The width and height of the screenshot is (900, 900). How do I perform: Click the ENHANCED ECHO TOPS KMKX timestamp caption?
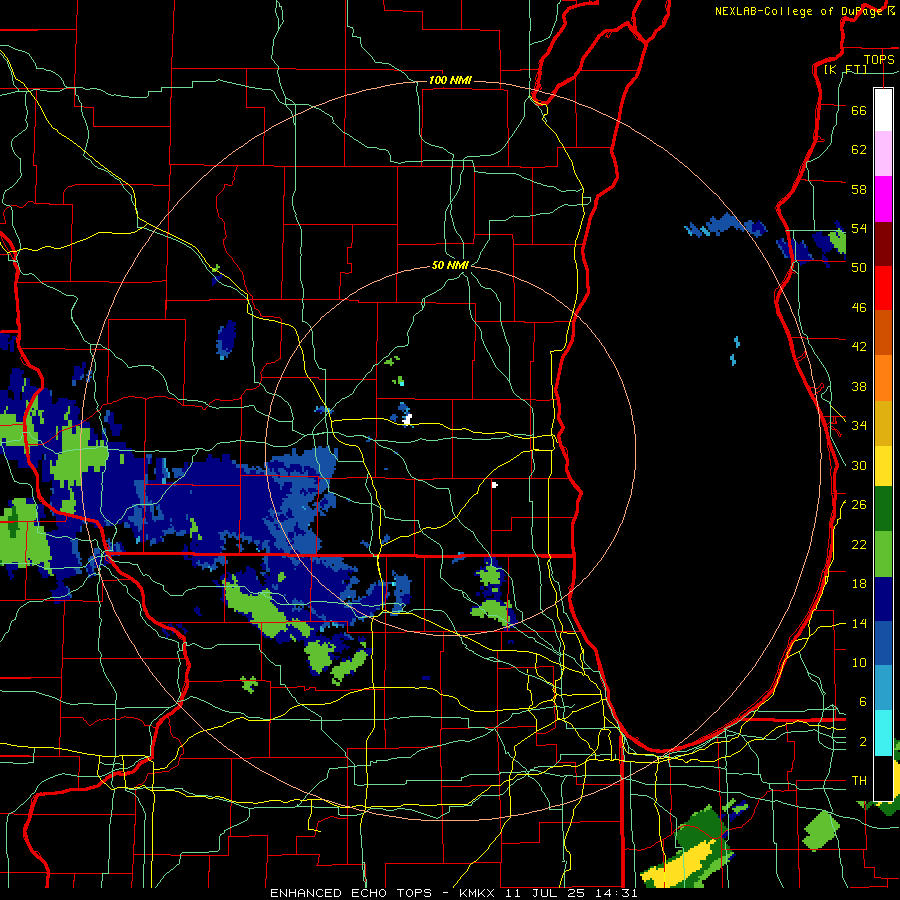[453, 893]
